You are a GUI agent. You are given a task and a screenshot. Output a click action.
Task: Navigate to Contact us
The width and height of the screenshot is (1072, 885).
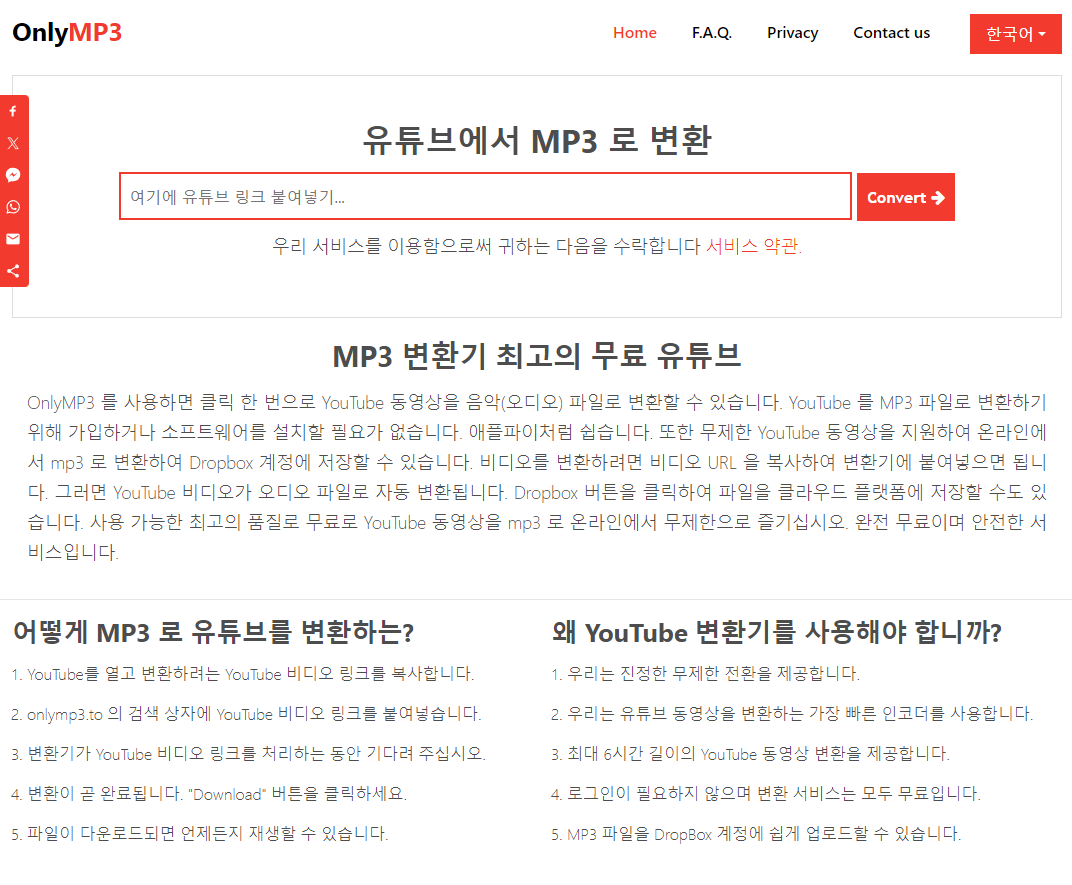coord(891,33)
